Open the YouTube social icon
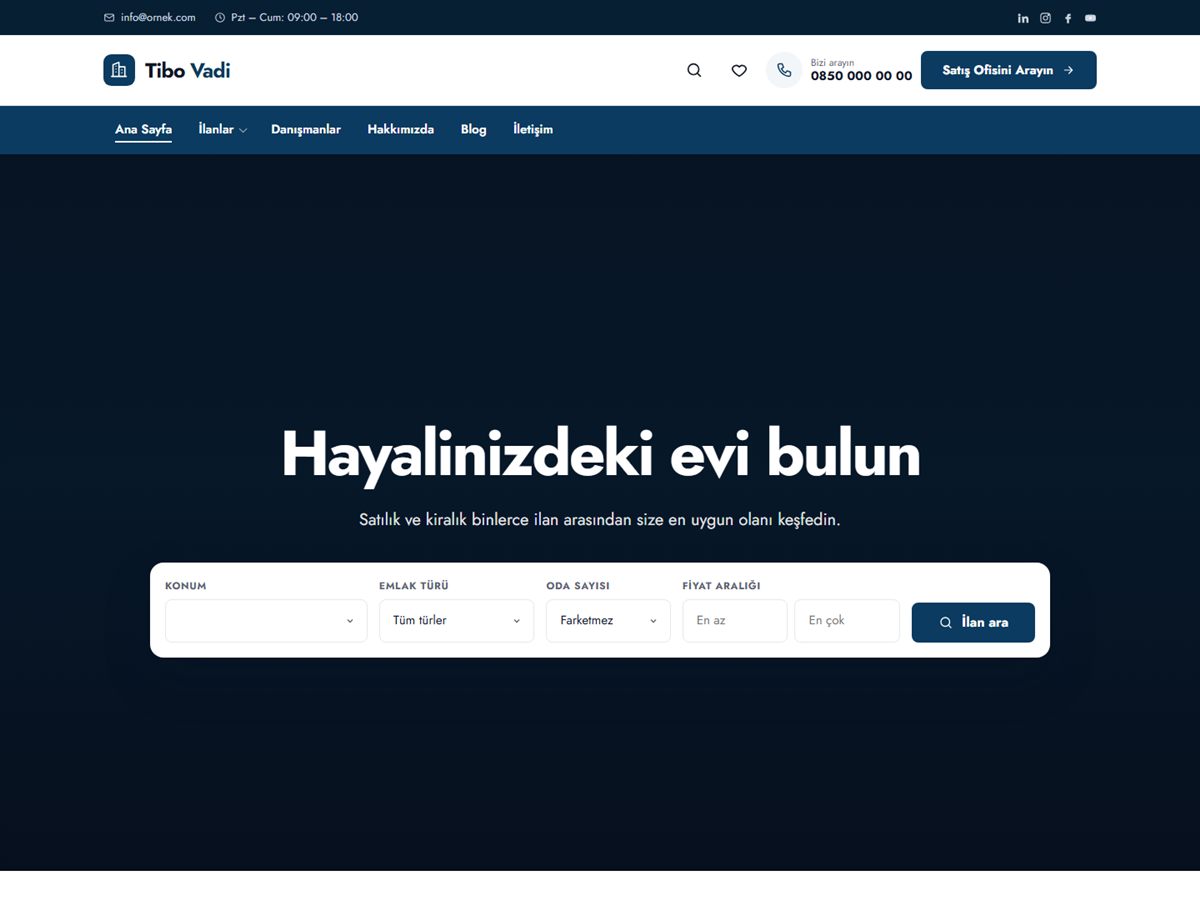 tap(1090, 18)
